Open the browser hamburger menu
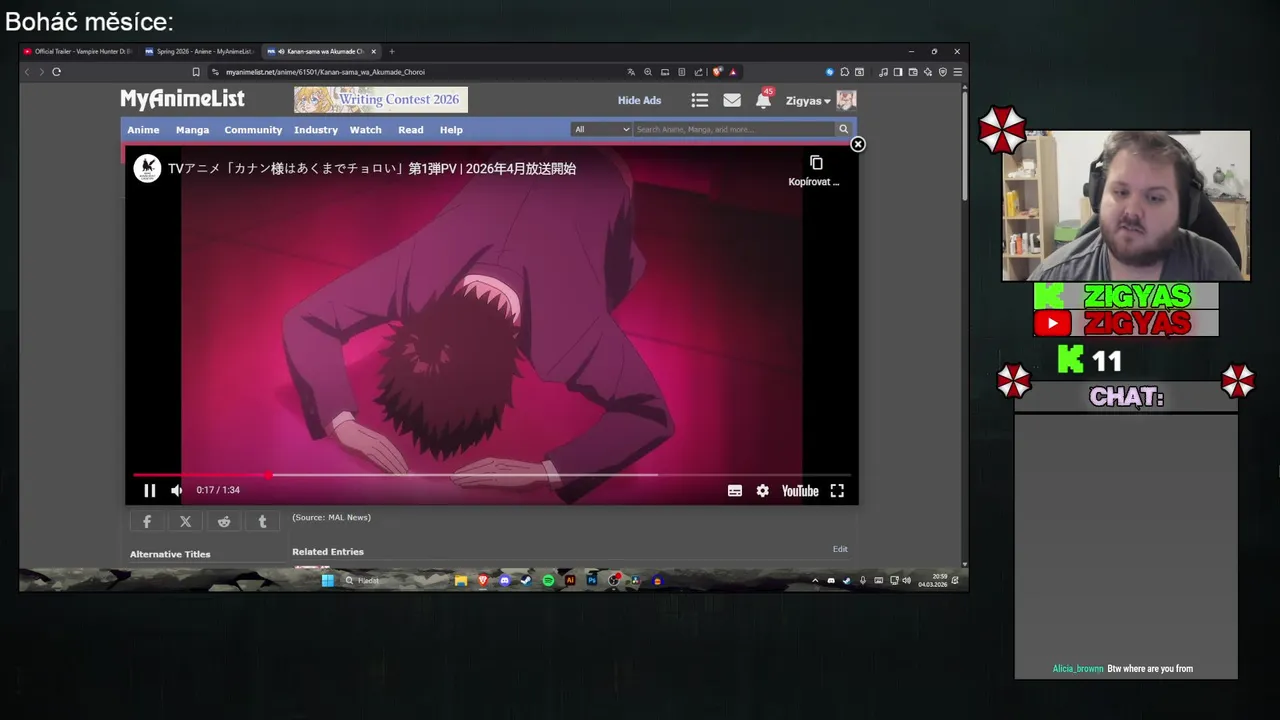Viewport: 1280px width, 720px height. click(x=957, y=72)
